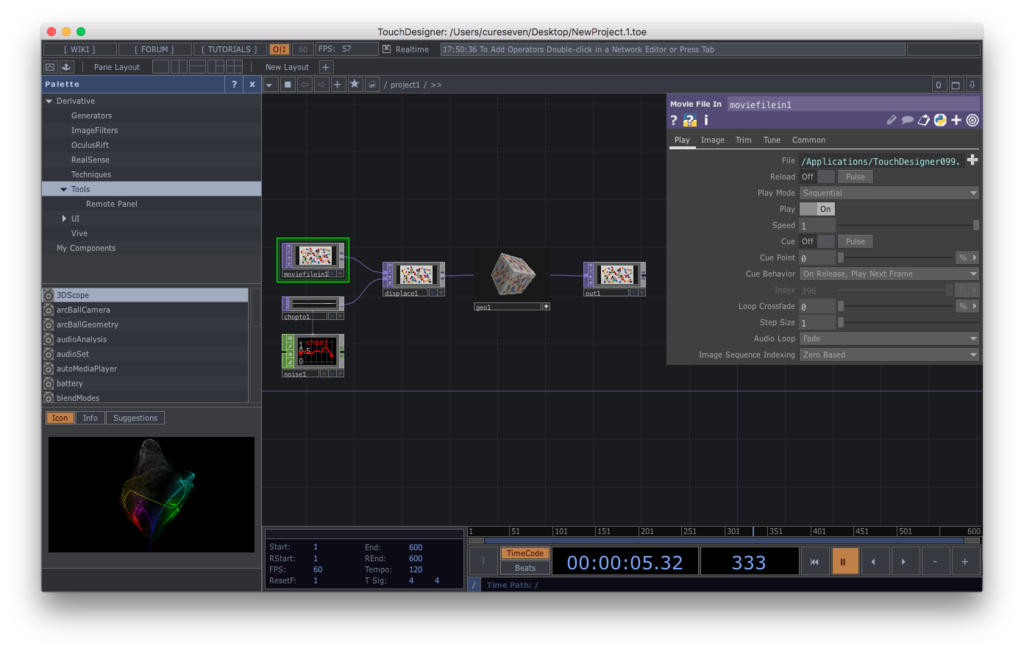1024x651 pixels.
Task: Maximize pane with the window icon
Action: pos(955,85)
